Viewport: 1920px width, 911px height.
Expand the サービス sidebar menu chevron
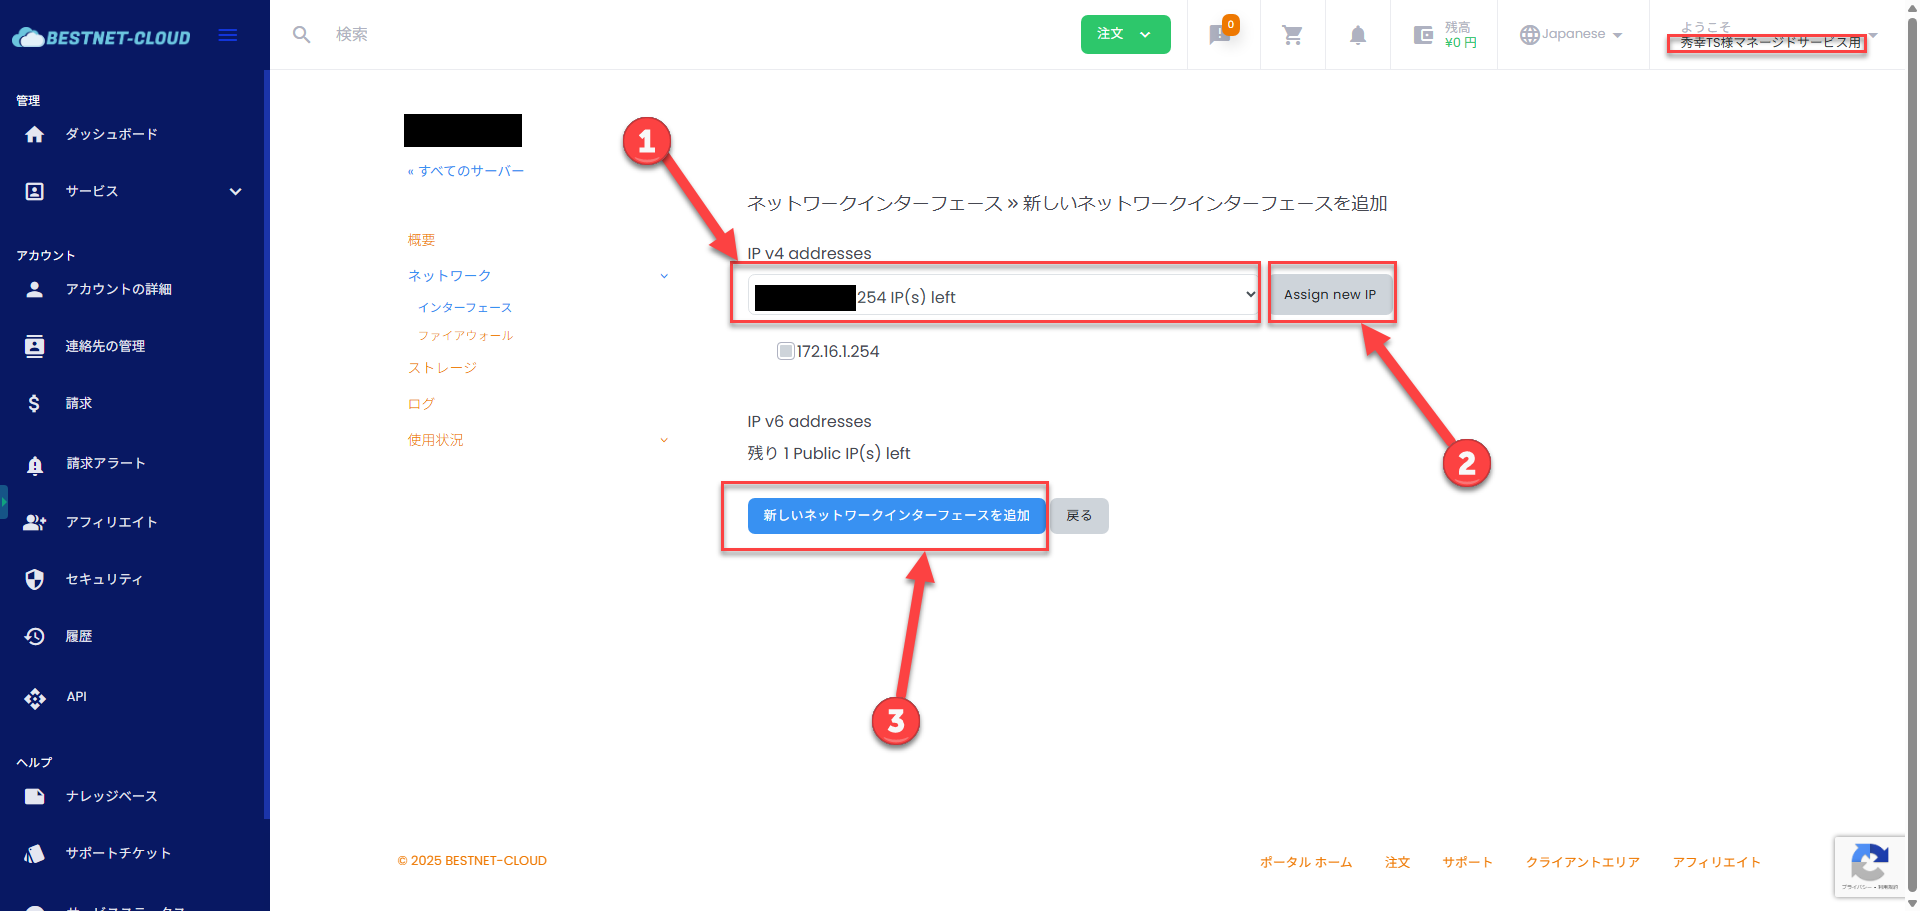click(x=235, y=191)
